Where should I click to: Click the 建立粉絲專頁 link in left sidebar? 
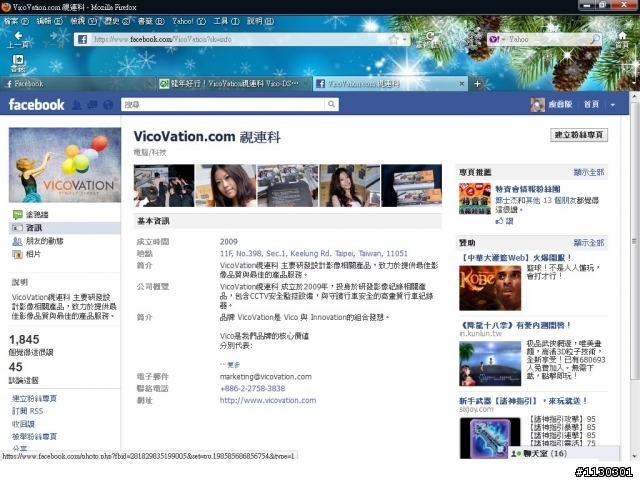click(34, 398)
